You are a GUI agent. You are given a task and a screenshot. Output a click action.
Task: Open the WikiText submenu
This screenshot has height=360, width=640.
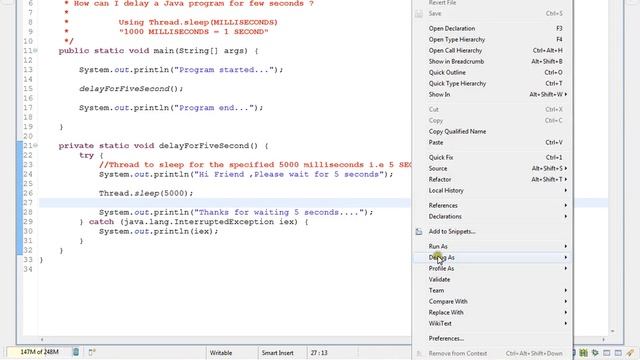click(493, 323)
